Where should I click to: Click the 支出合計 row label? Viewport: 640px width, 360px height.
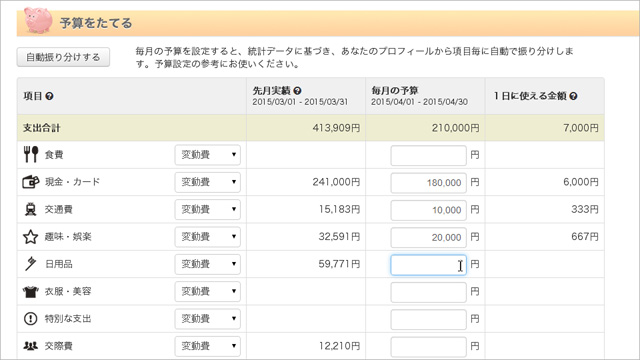42,128
